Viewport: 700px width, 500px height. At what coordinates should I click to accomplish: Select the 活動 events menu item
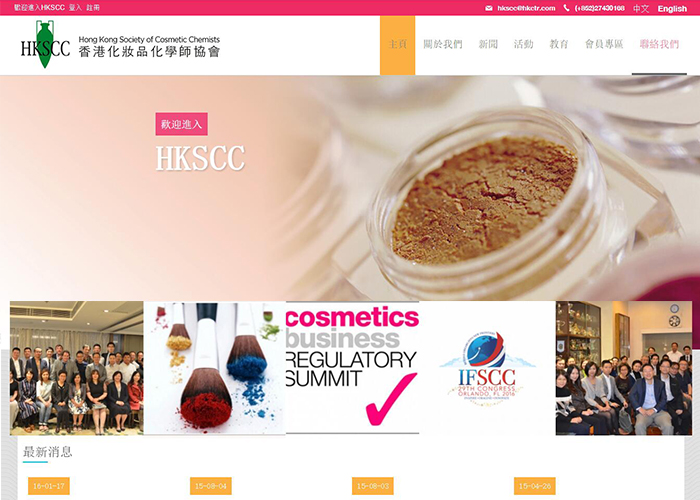coord(523,45)
